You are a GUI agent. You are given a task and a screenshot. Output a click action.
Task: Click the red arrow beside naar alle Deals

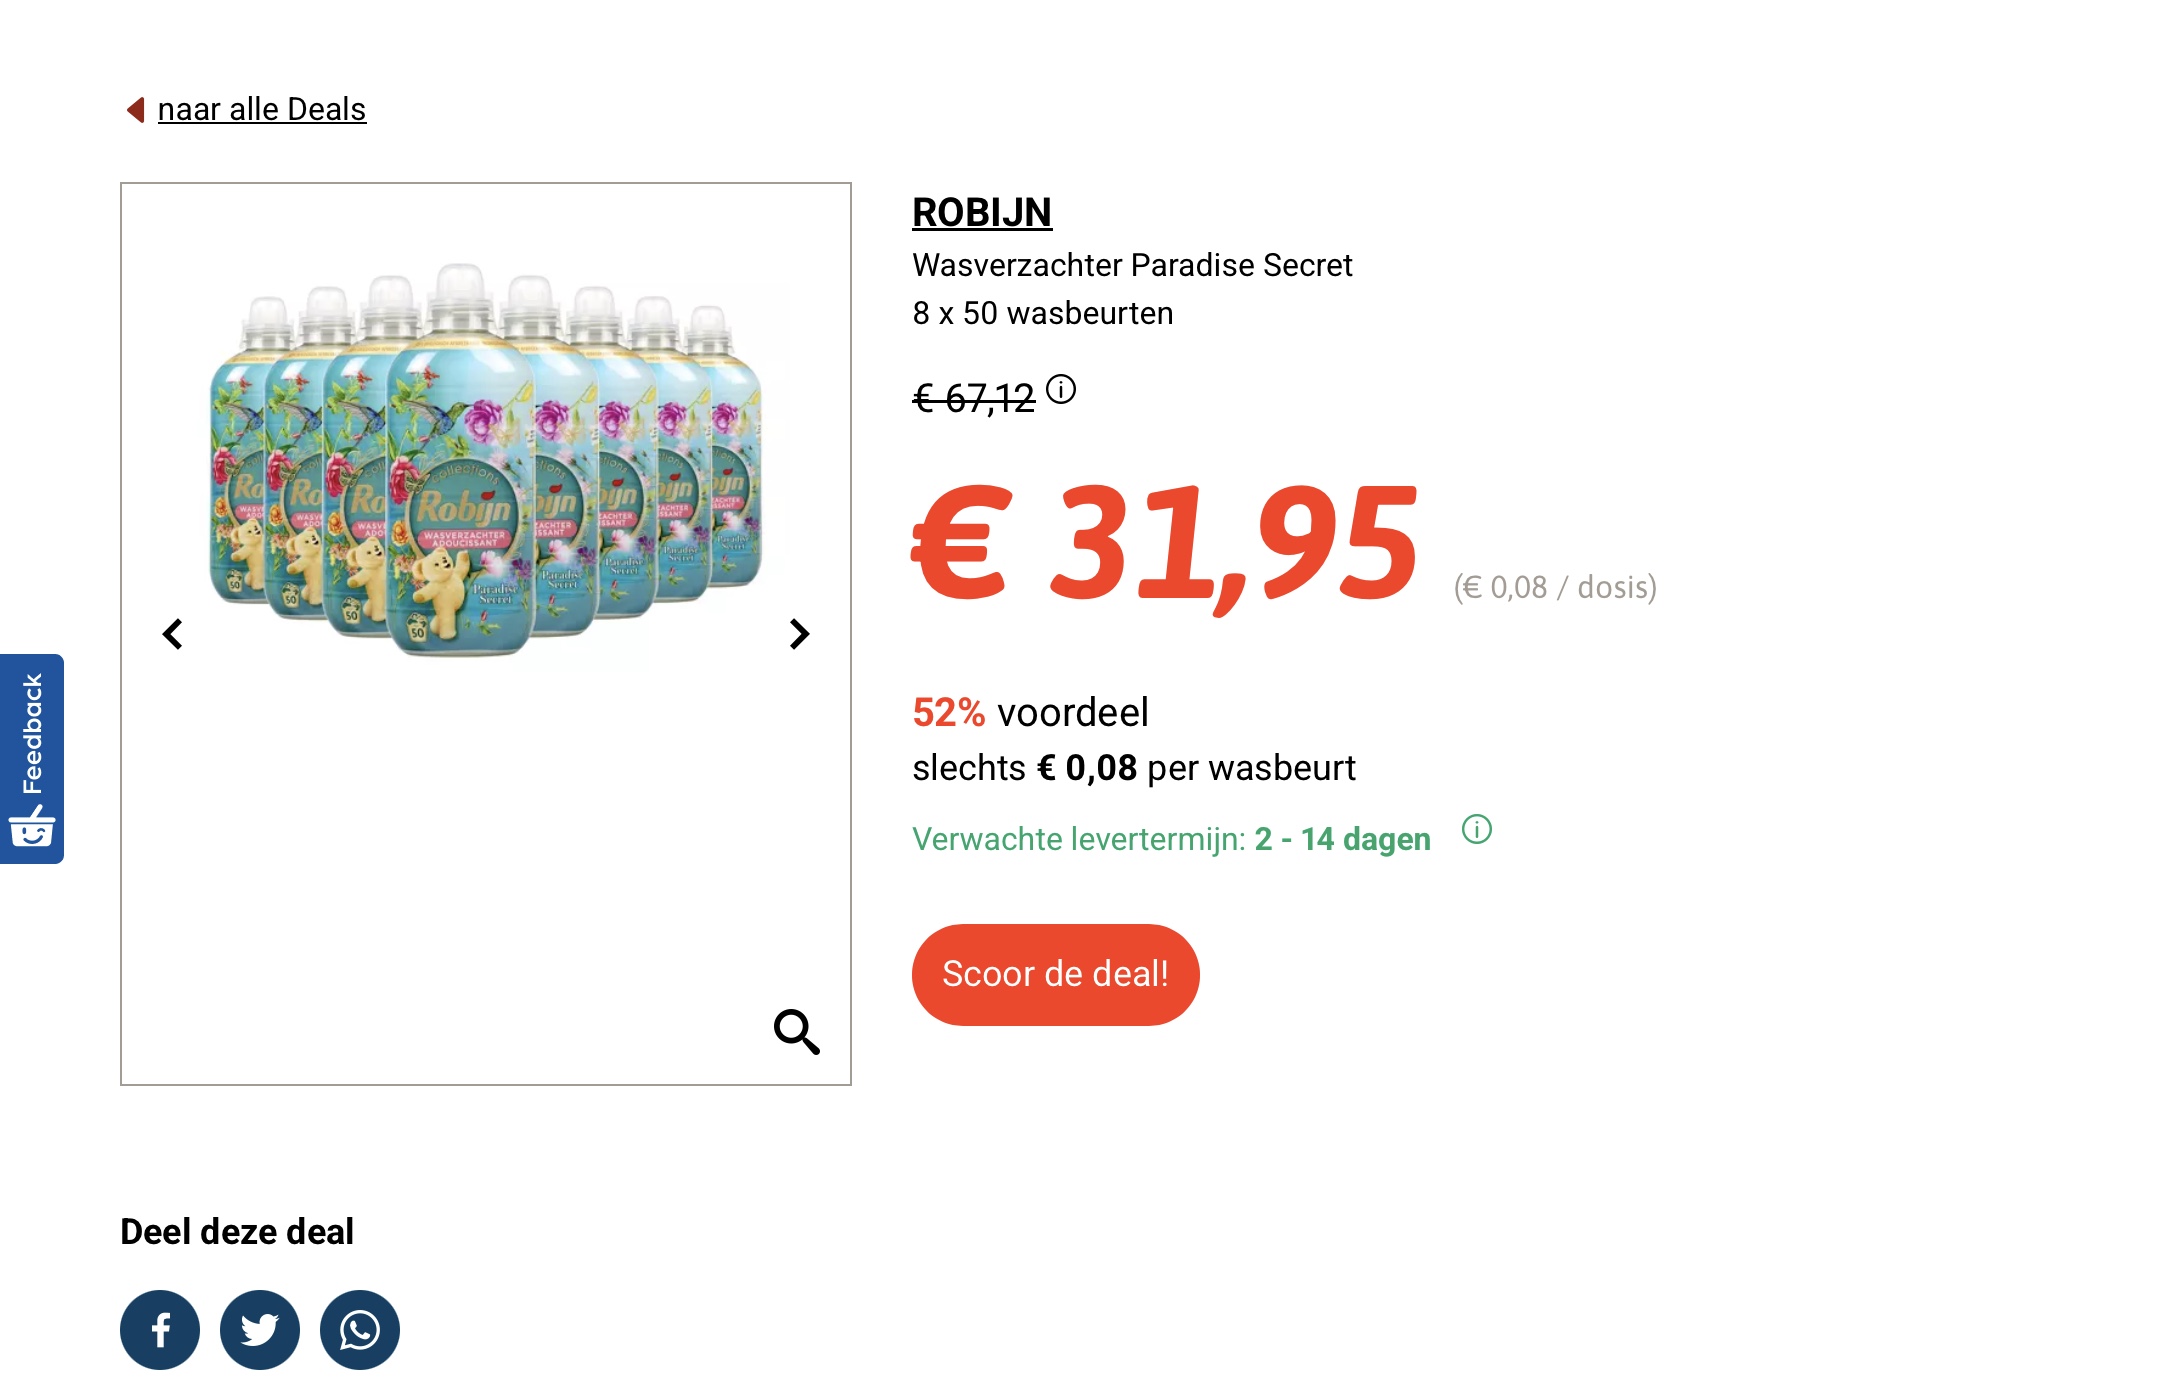click(x=135, y=109)
